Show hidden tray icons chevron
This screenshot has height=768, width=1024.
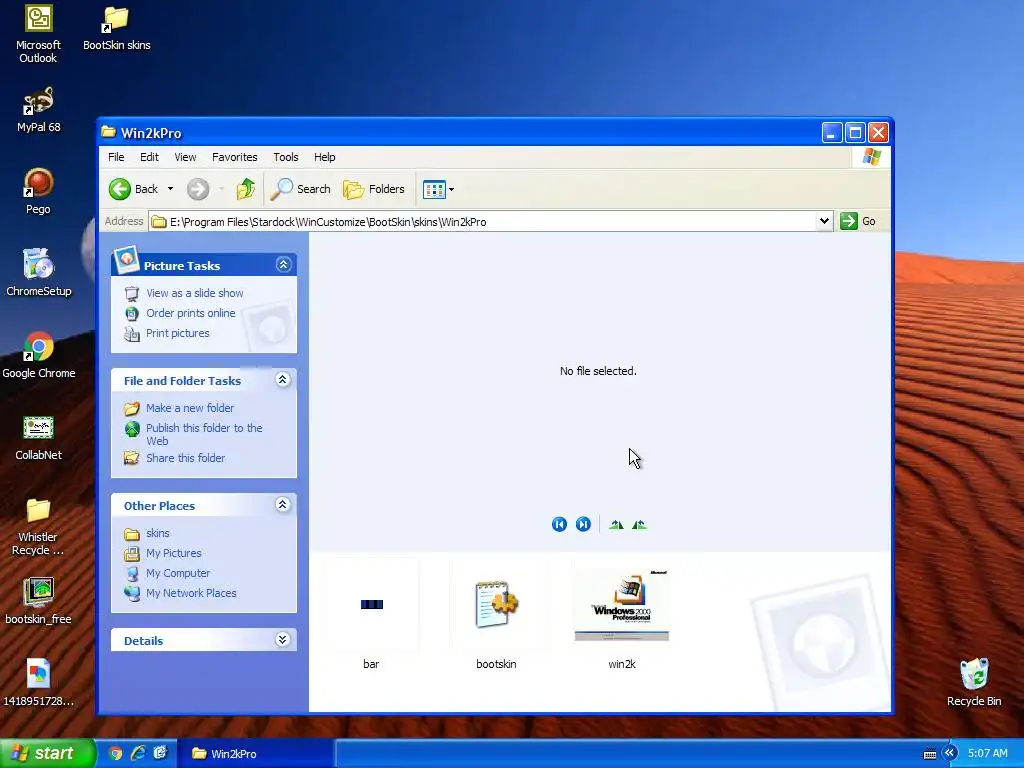tap(949, 754)
